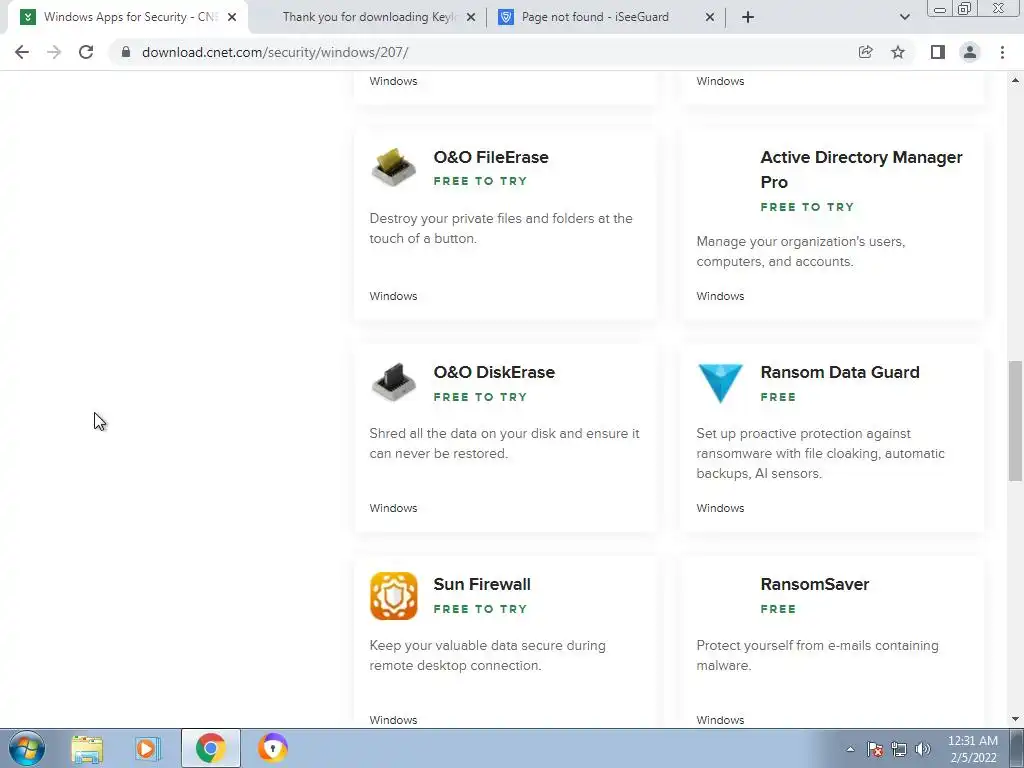The width and height of the screenshot is (1024, 768).
Task: Click FREE TO TRY under Sun Firewall
Action: click(x=480, y=609)
